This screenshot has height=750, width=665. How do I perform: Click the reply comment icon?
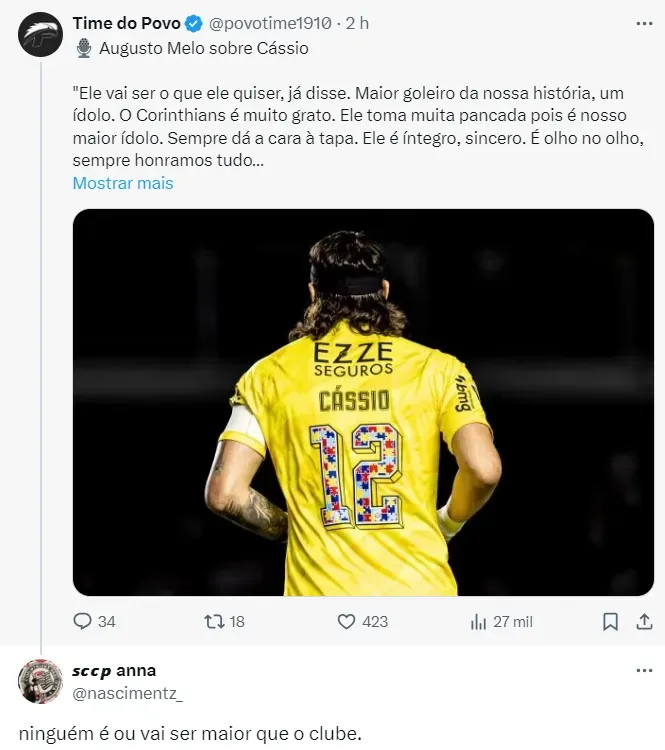tap(83, 621)
